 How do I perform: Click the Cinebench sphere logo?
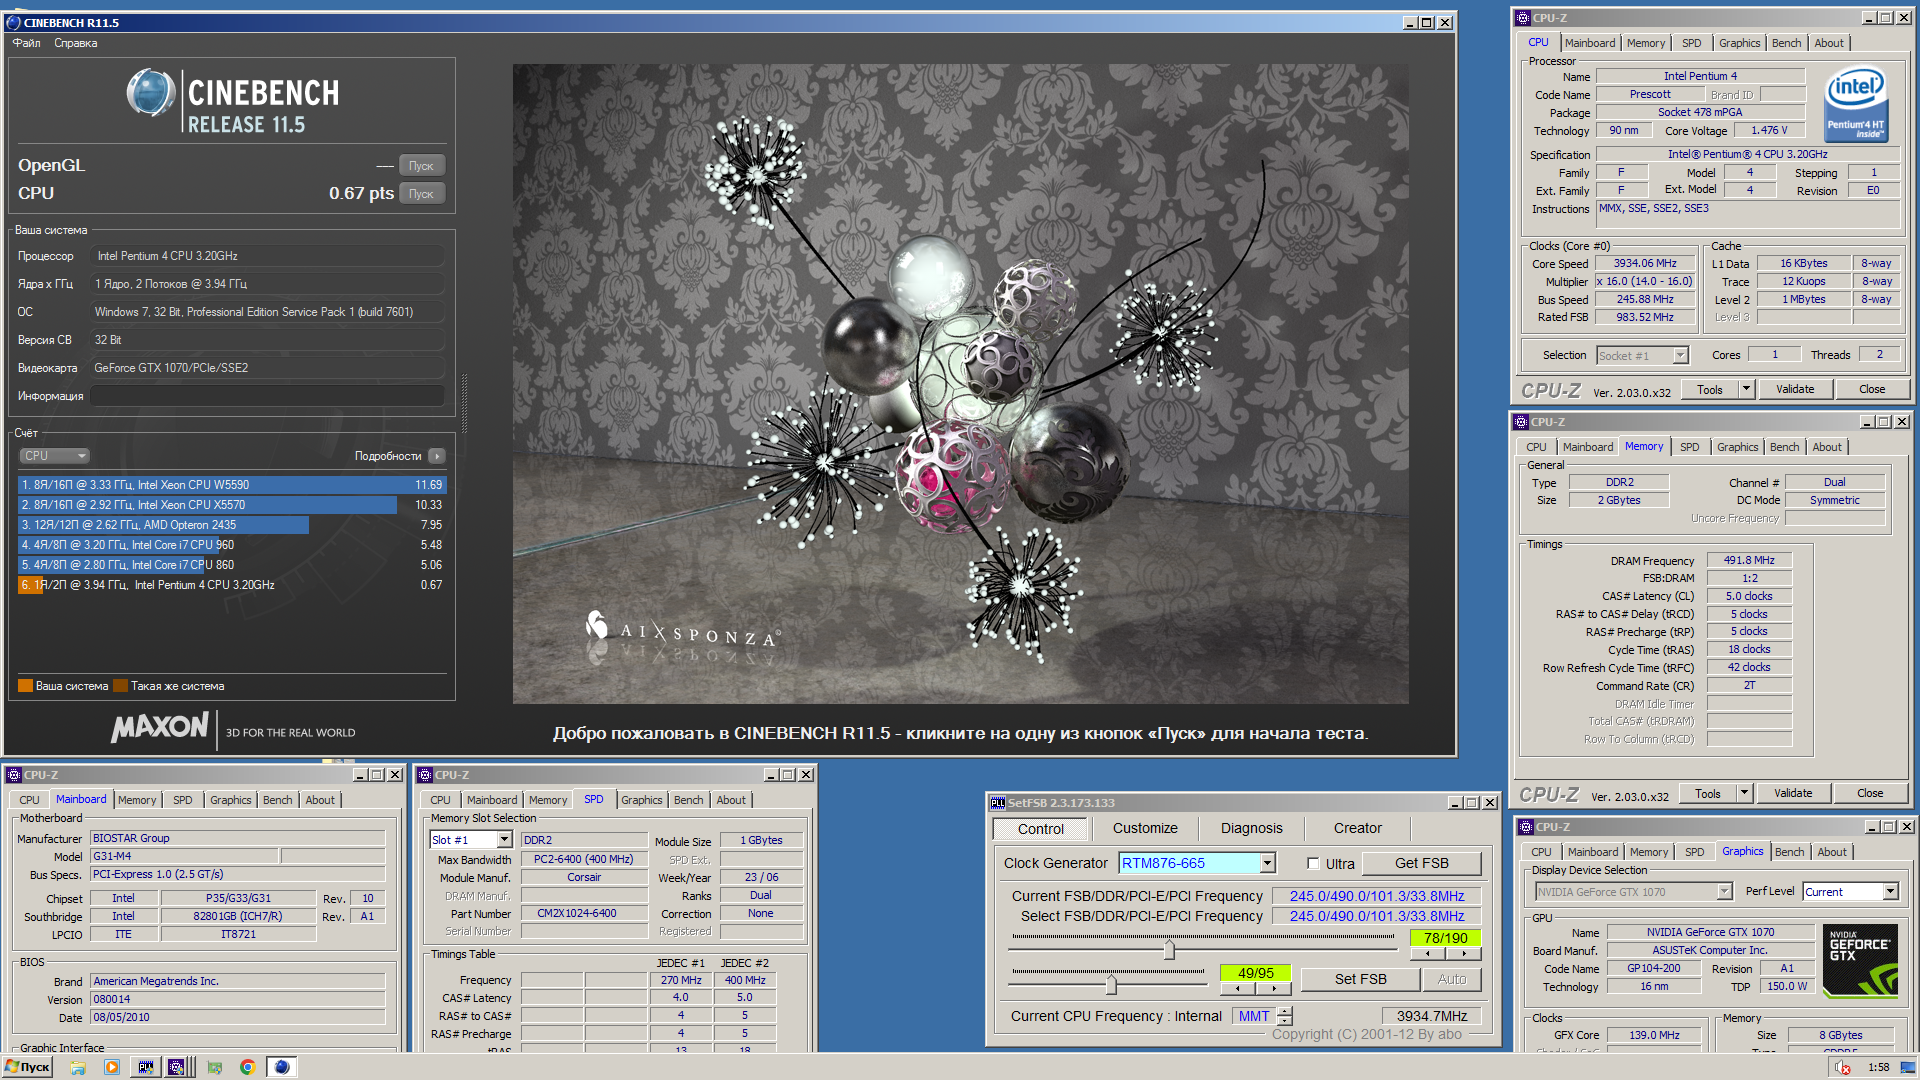151,93
